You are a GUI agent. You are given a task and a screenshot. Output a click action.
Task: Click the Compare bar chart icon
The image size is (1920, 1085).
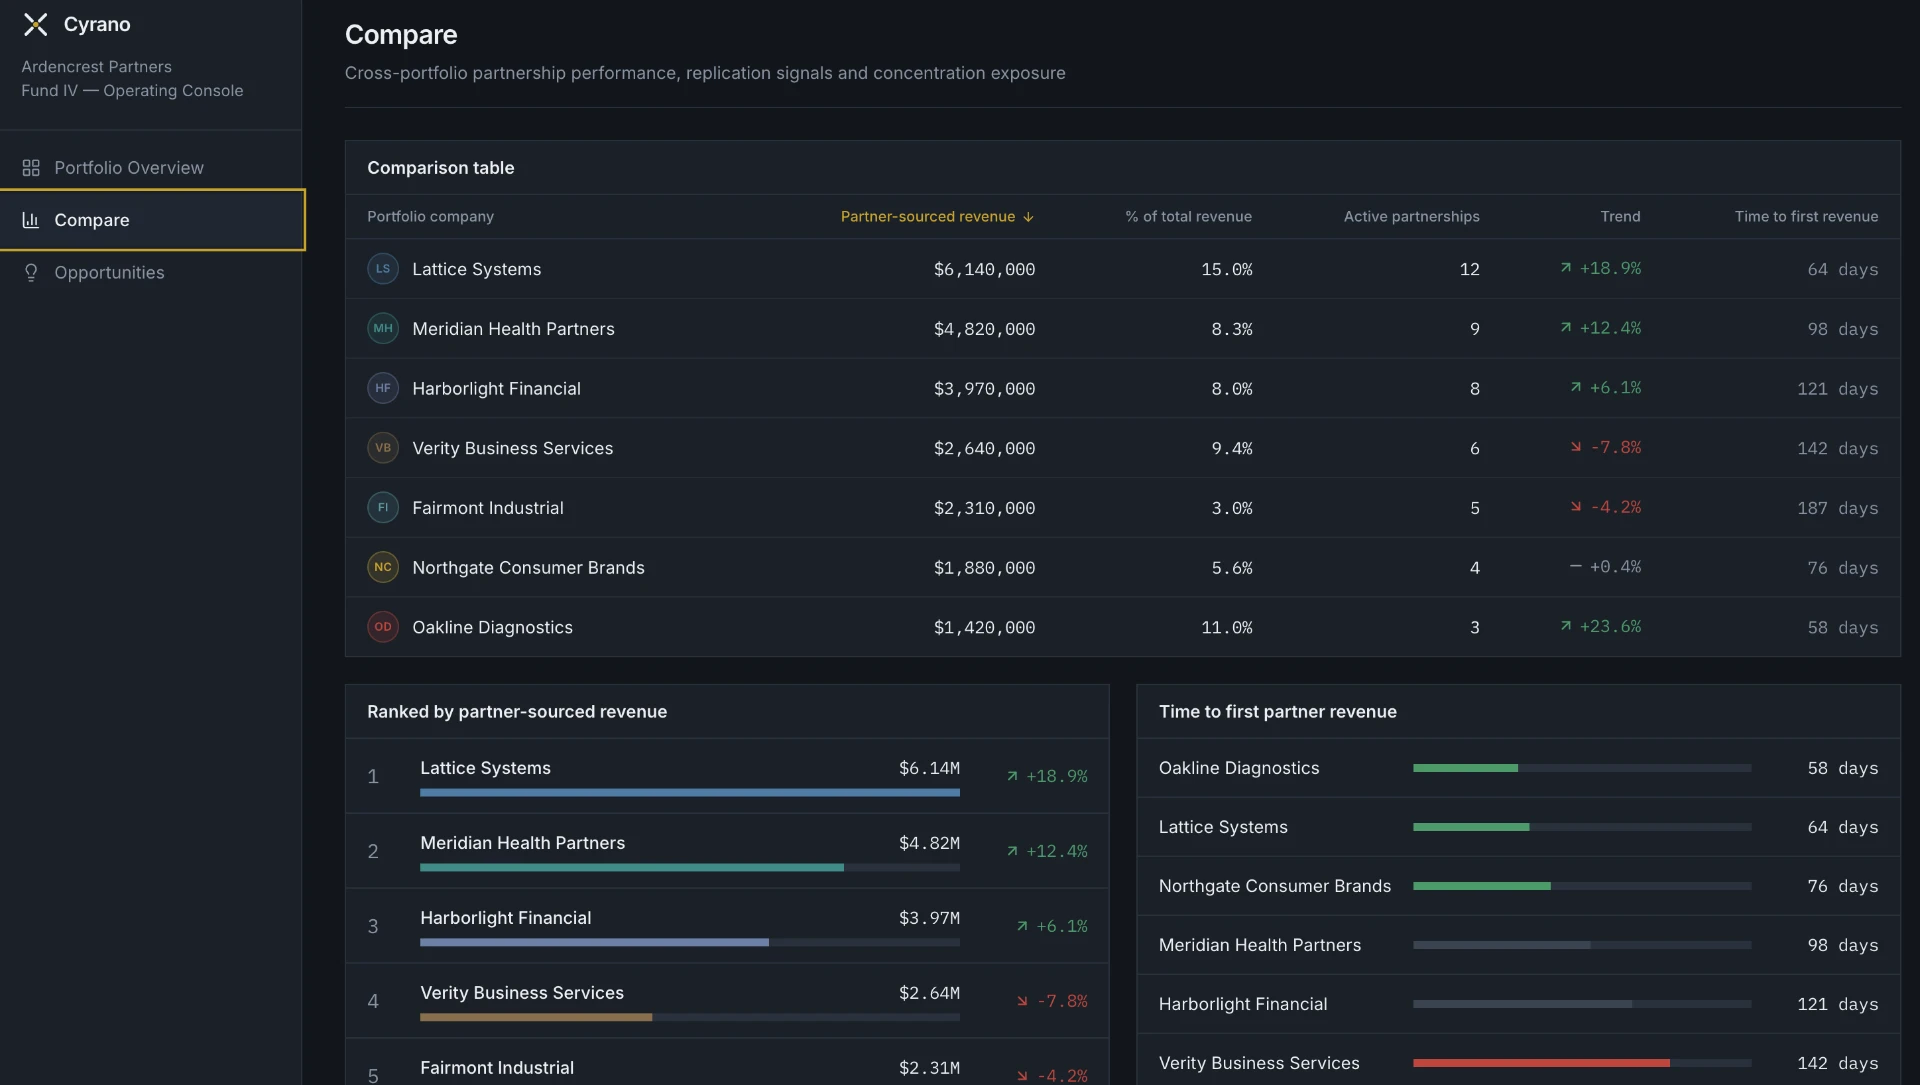(31, 220)
